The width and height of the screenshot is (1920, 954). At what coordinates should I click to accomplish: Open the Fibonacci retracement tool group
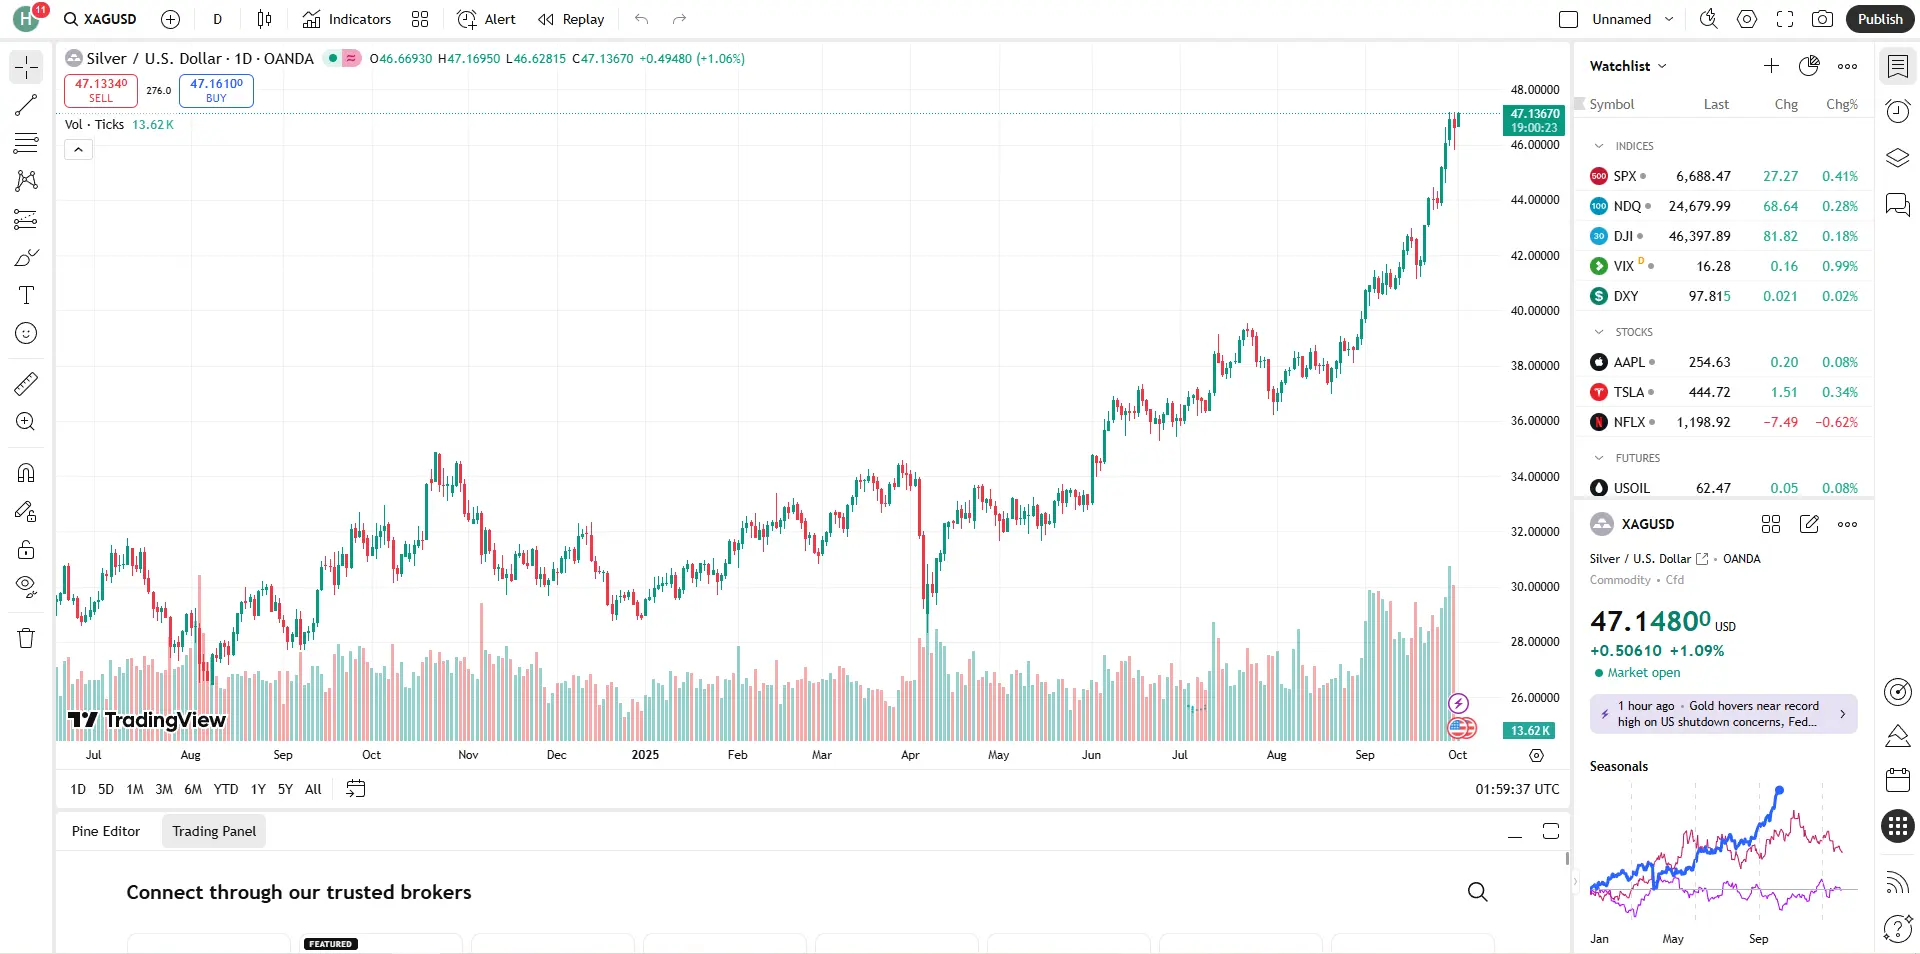click(x=26, y=143)
